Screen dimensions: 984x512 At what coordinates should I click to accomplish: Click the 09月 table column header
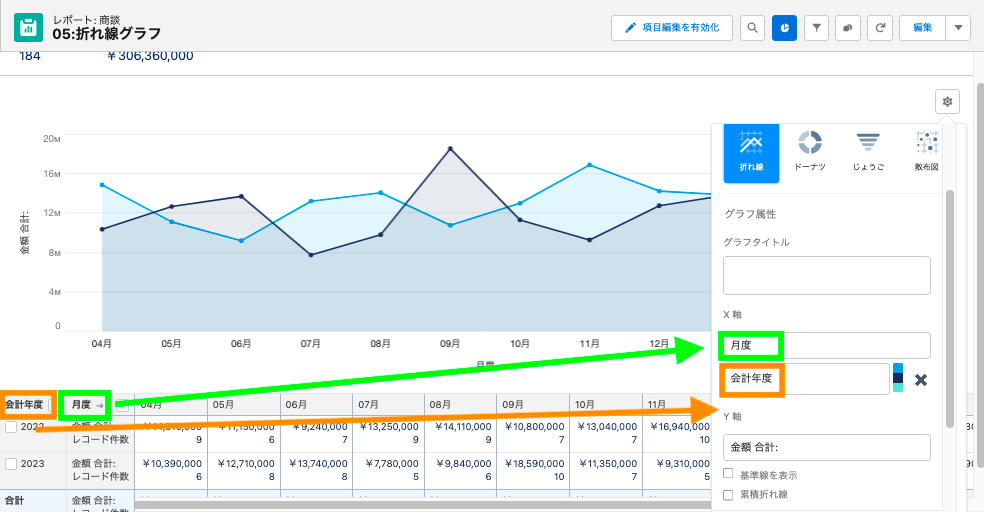[x=533, y=405]
